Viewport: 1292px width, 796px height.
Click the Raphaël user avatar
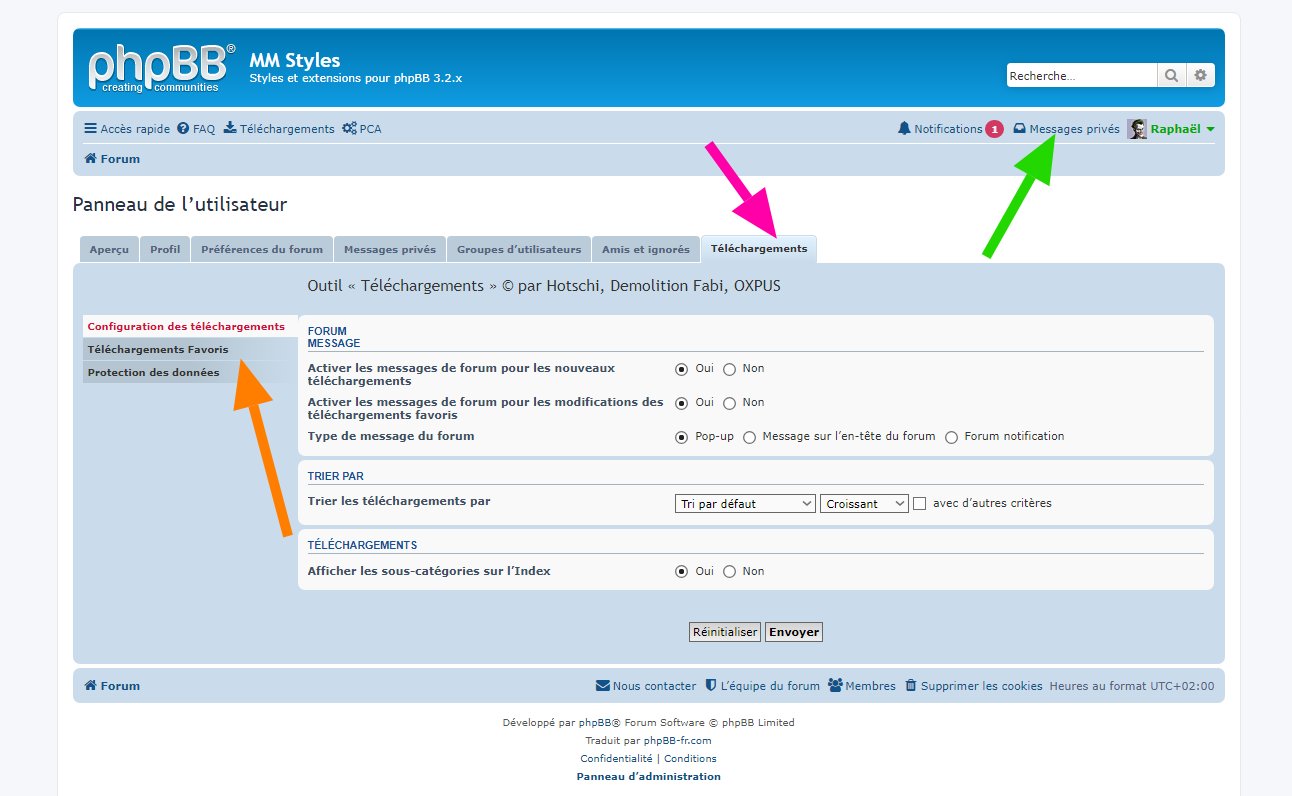[1137, 129]
